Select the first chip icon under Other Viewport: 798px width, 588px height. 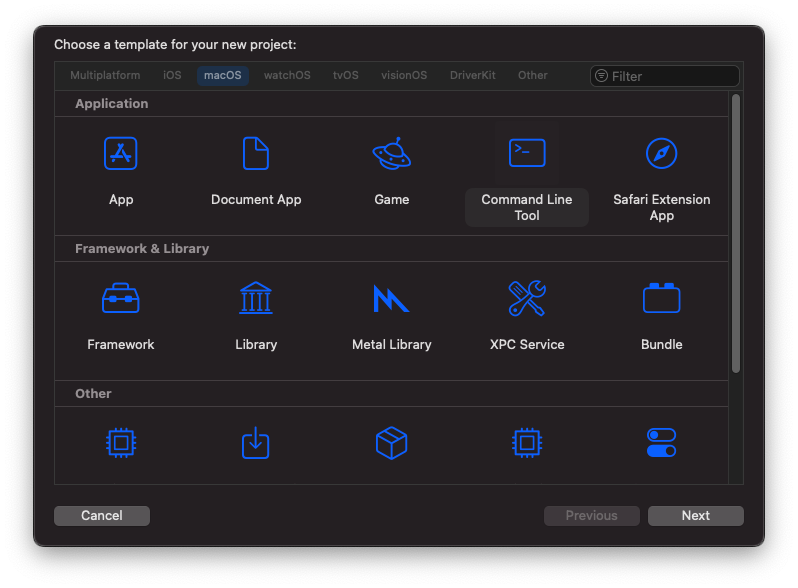[121, 442]
